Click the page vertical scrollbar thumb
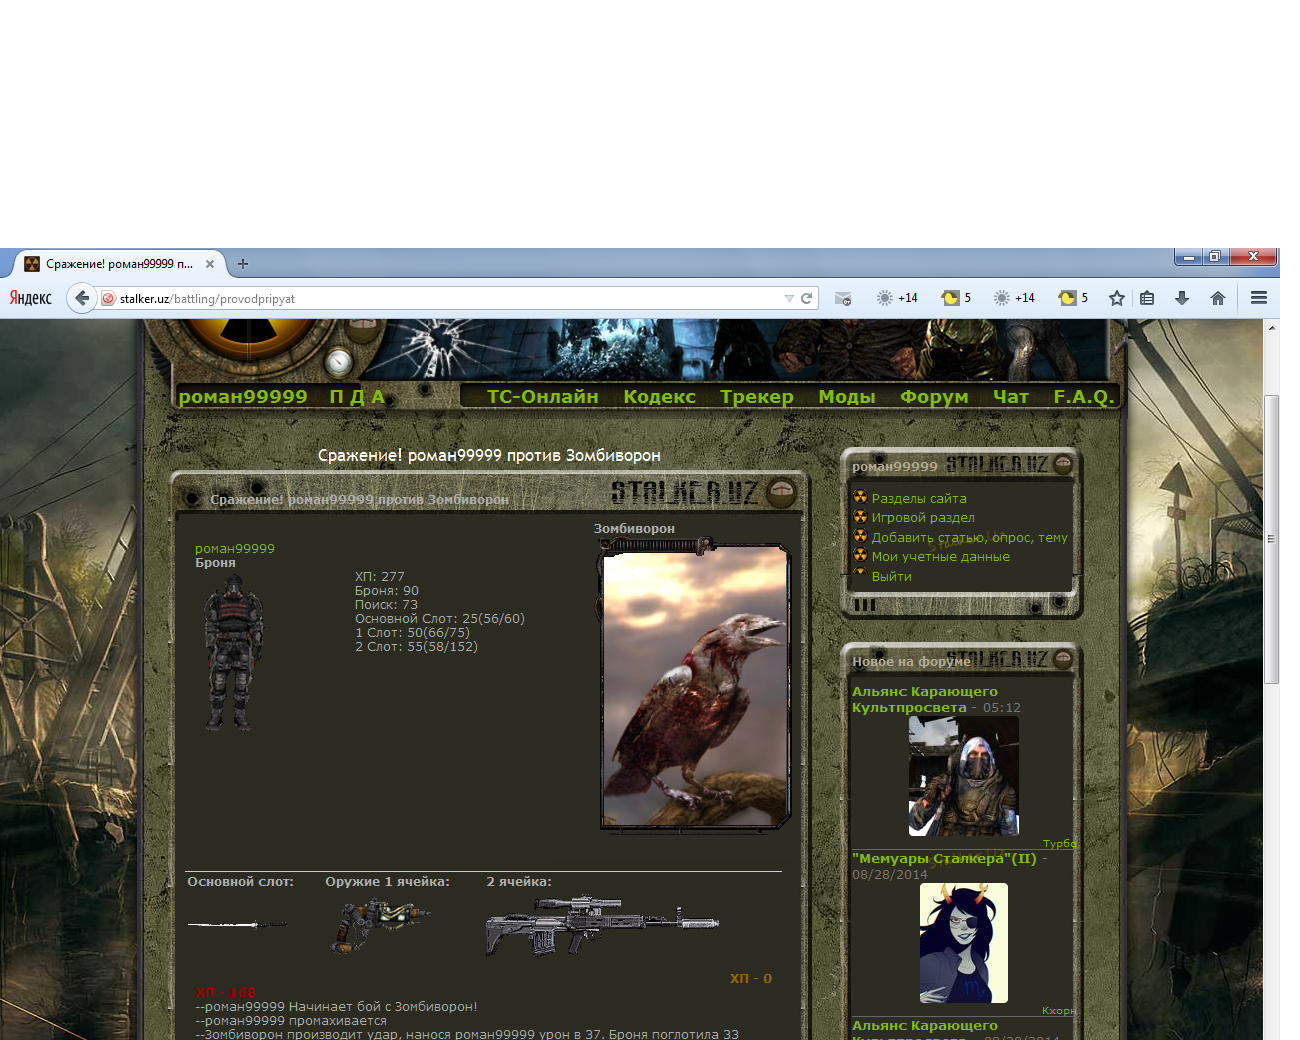 pos(1271,540)
